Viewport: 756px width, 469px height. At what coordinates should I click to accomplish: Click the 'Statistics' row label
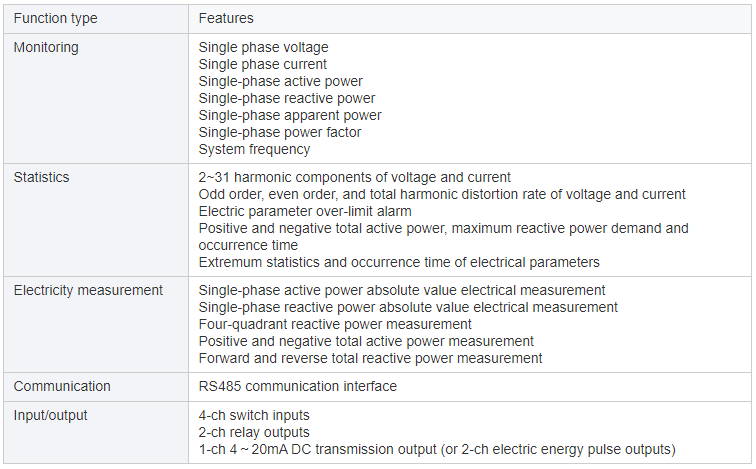[x=41, y=177]
